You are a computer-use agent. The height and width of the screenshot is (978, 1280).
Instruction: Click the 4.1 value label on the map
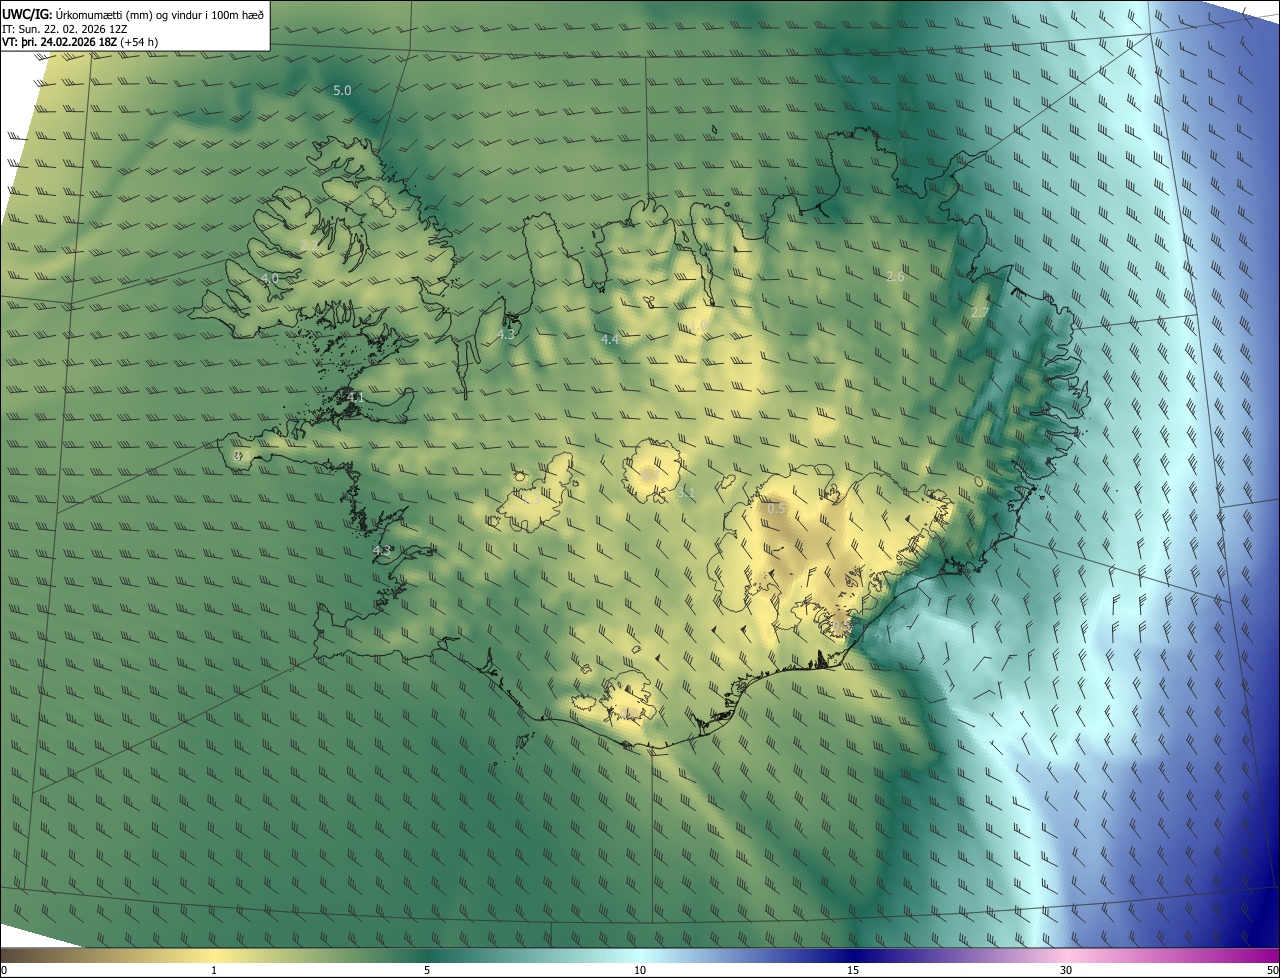[355, 398]
